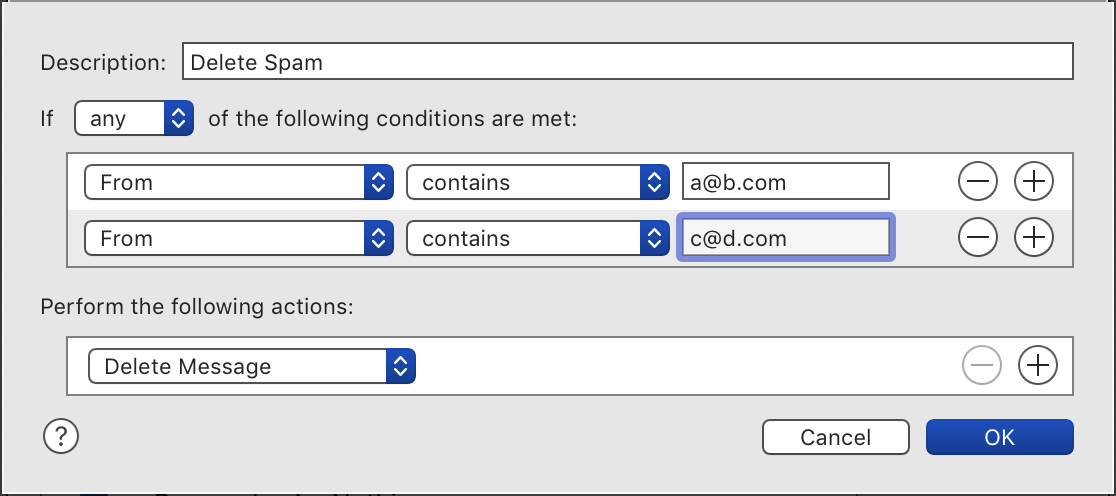Open the 'any' conditions popup menu

(x=134, y=119)
